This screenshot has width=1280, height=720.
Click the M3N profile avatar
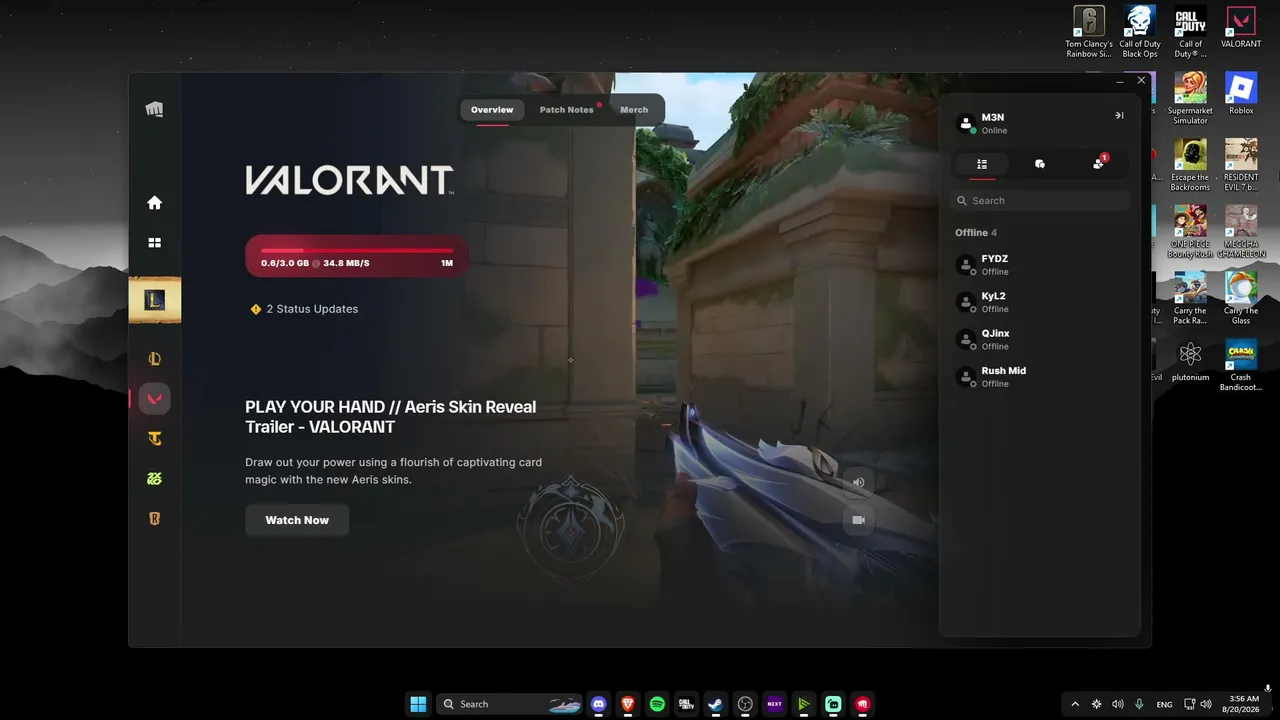point(966,124)
